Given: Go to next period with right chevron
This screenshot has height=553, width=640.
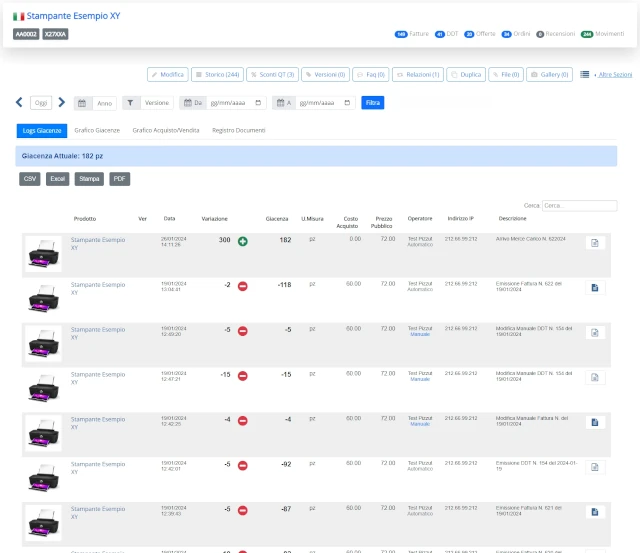Looking at the screenshot, I should click(x=61, y=102).
